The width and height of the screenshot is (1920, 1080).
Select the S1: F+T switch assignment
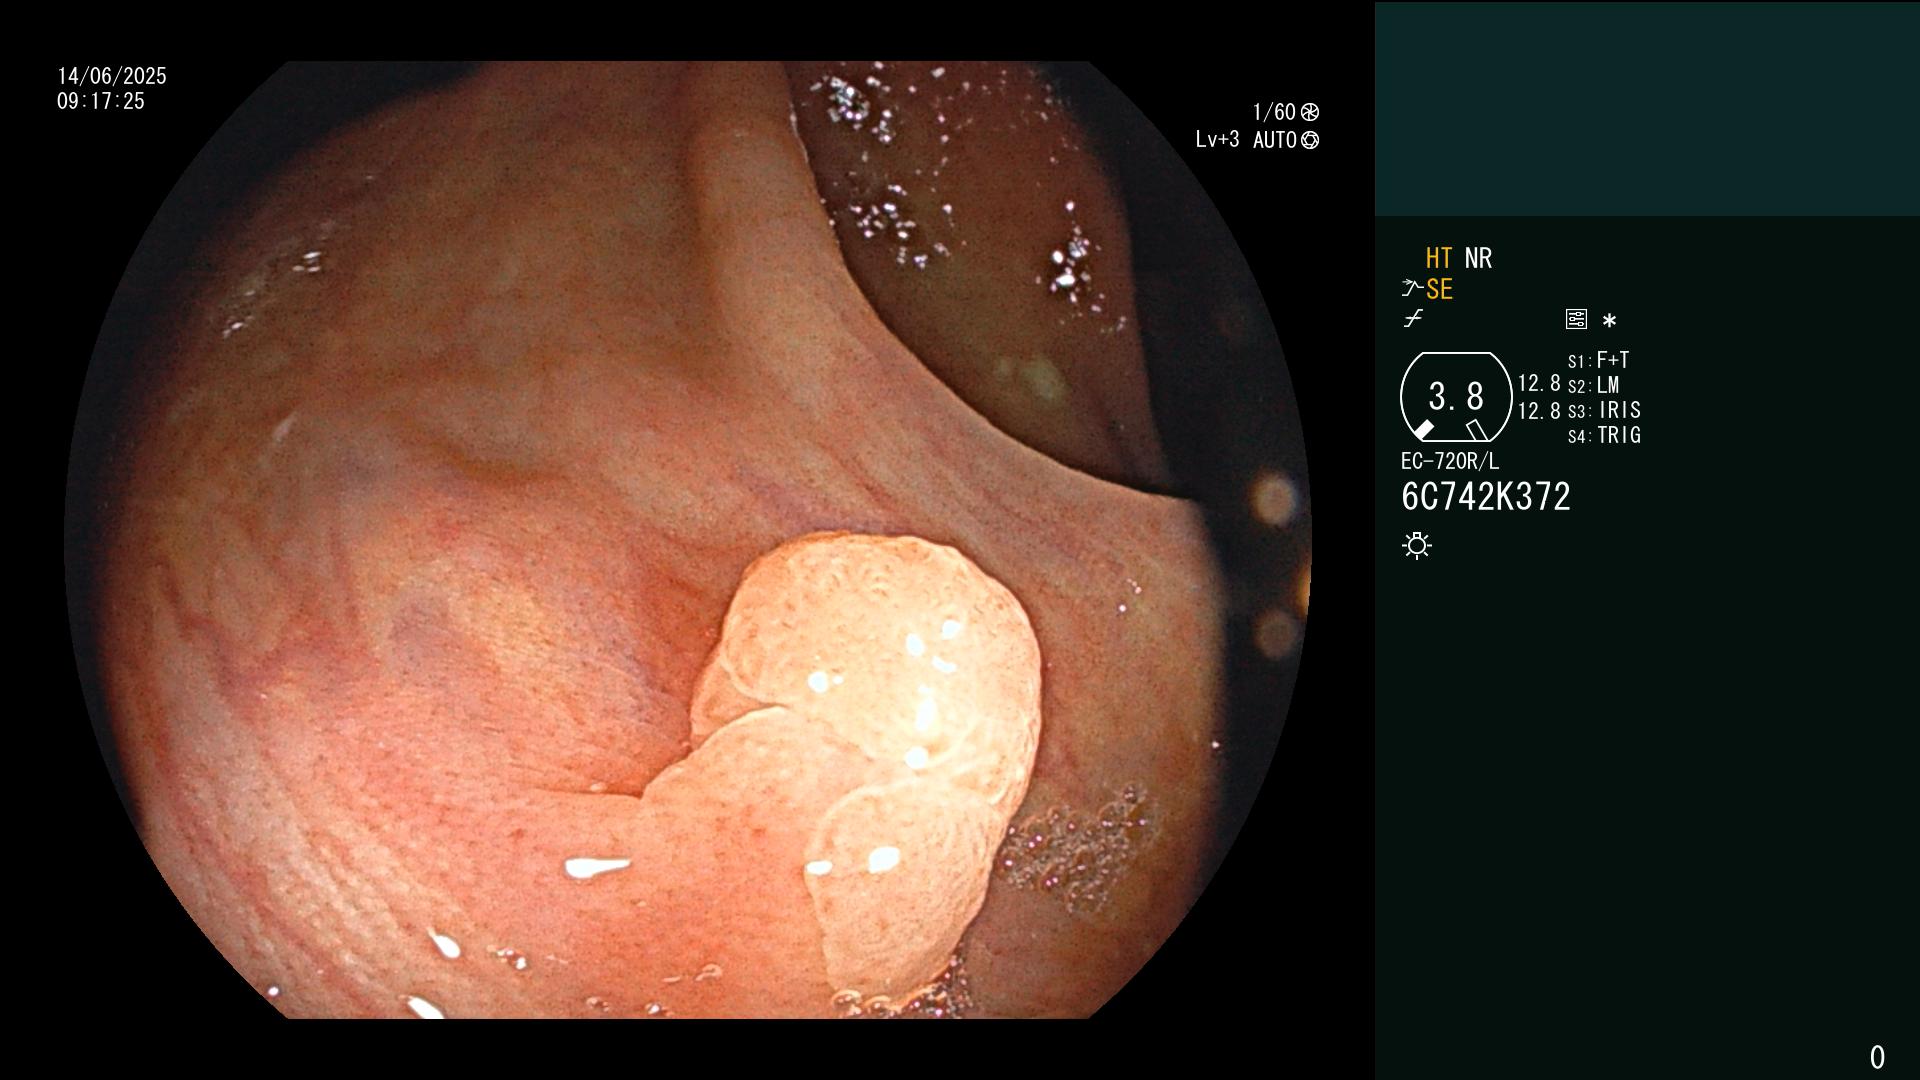(x=1598, y=360)
